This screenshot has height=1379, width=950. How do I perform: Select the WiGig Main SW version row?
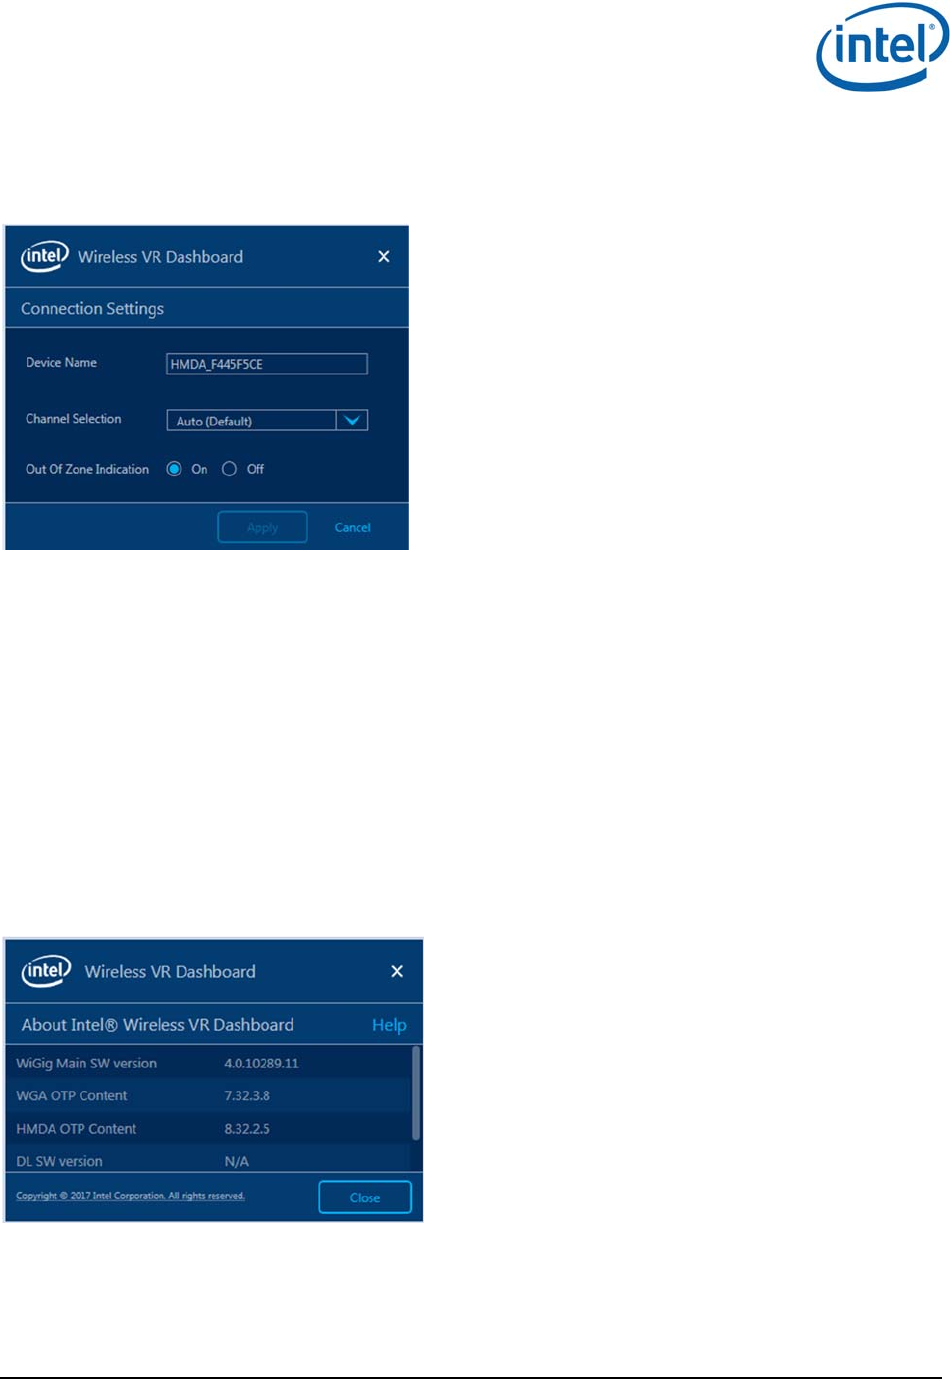click(208, 1063)
